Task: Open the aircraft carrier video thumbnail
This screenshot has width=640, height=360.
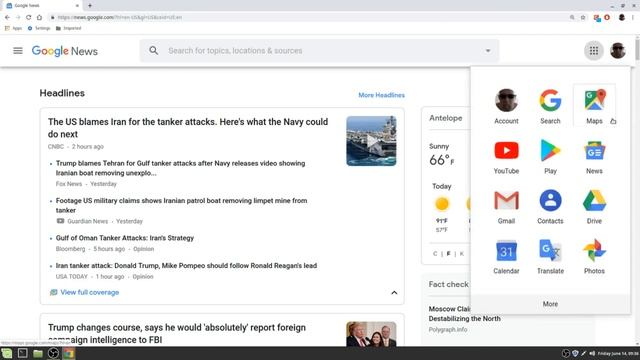Action: 371,141
